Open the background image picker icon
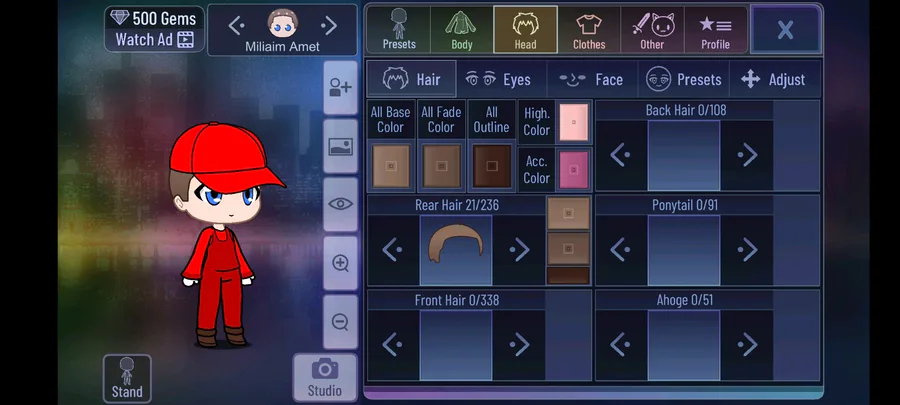 point(340,146)
